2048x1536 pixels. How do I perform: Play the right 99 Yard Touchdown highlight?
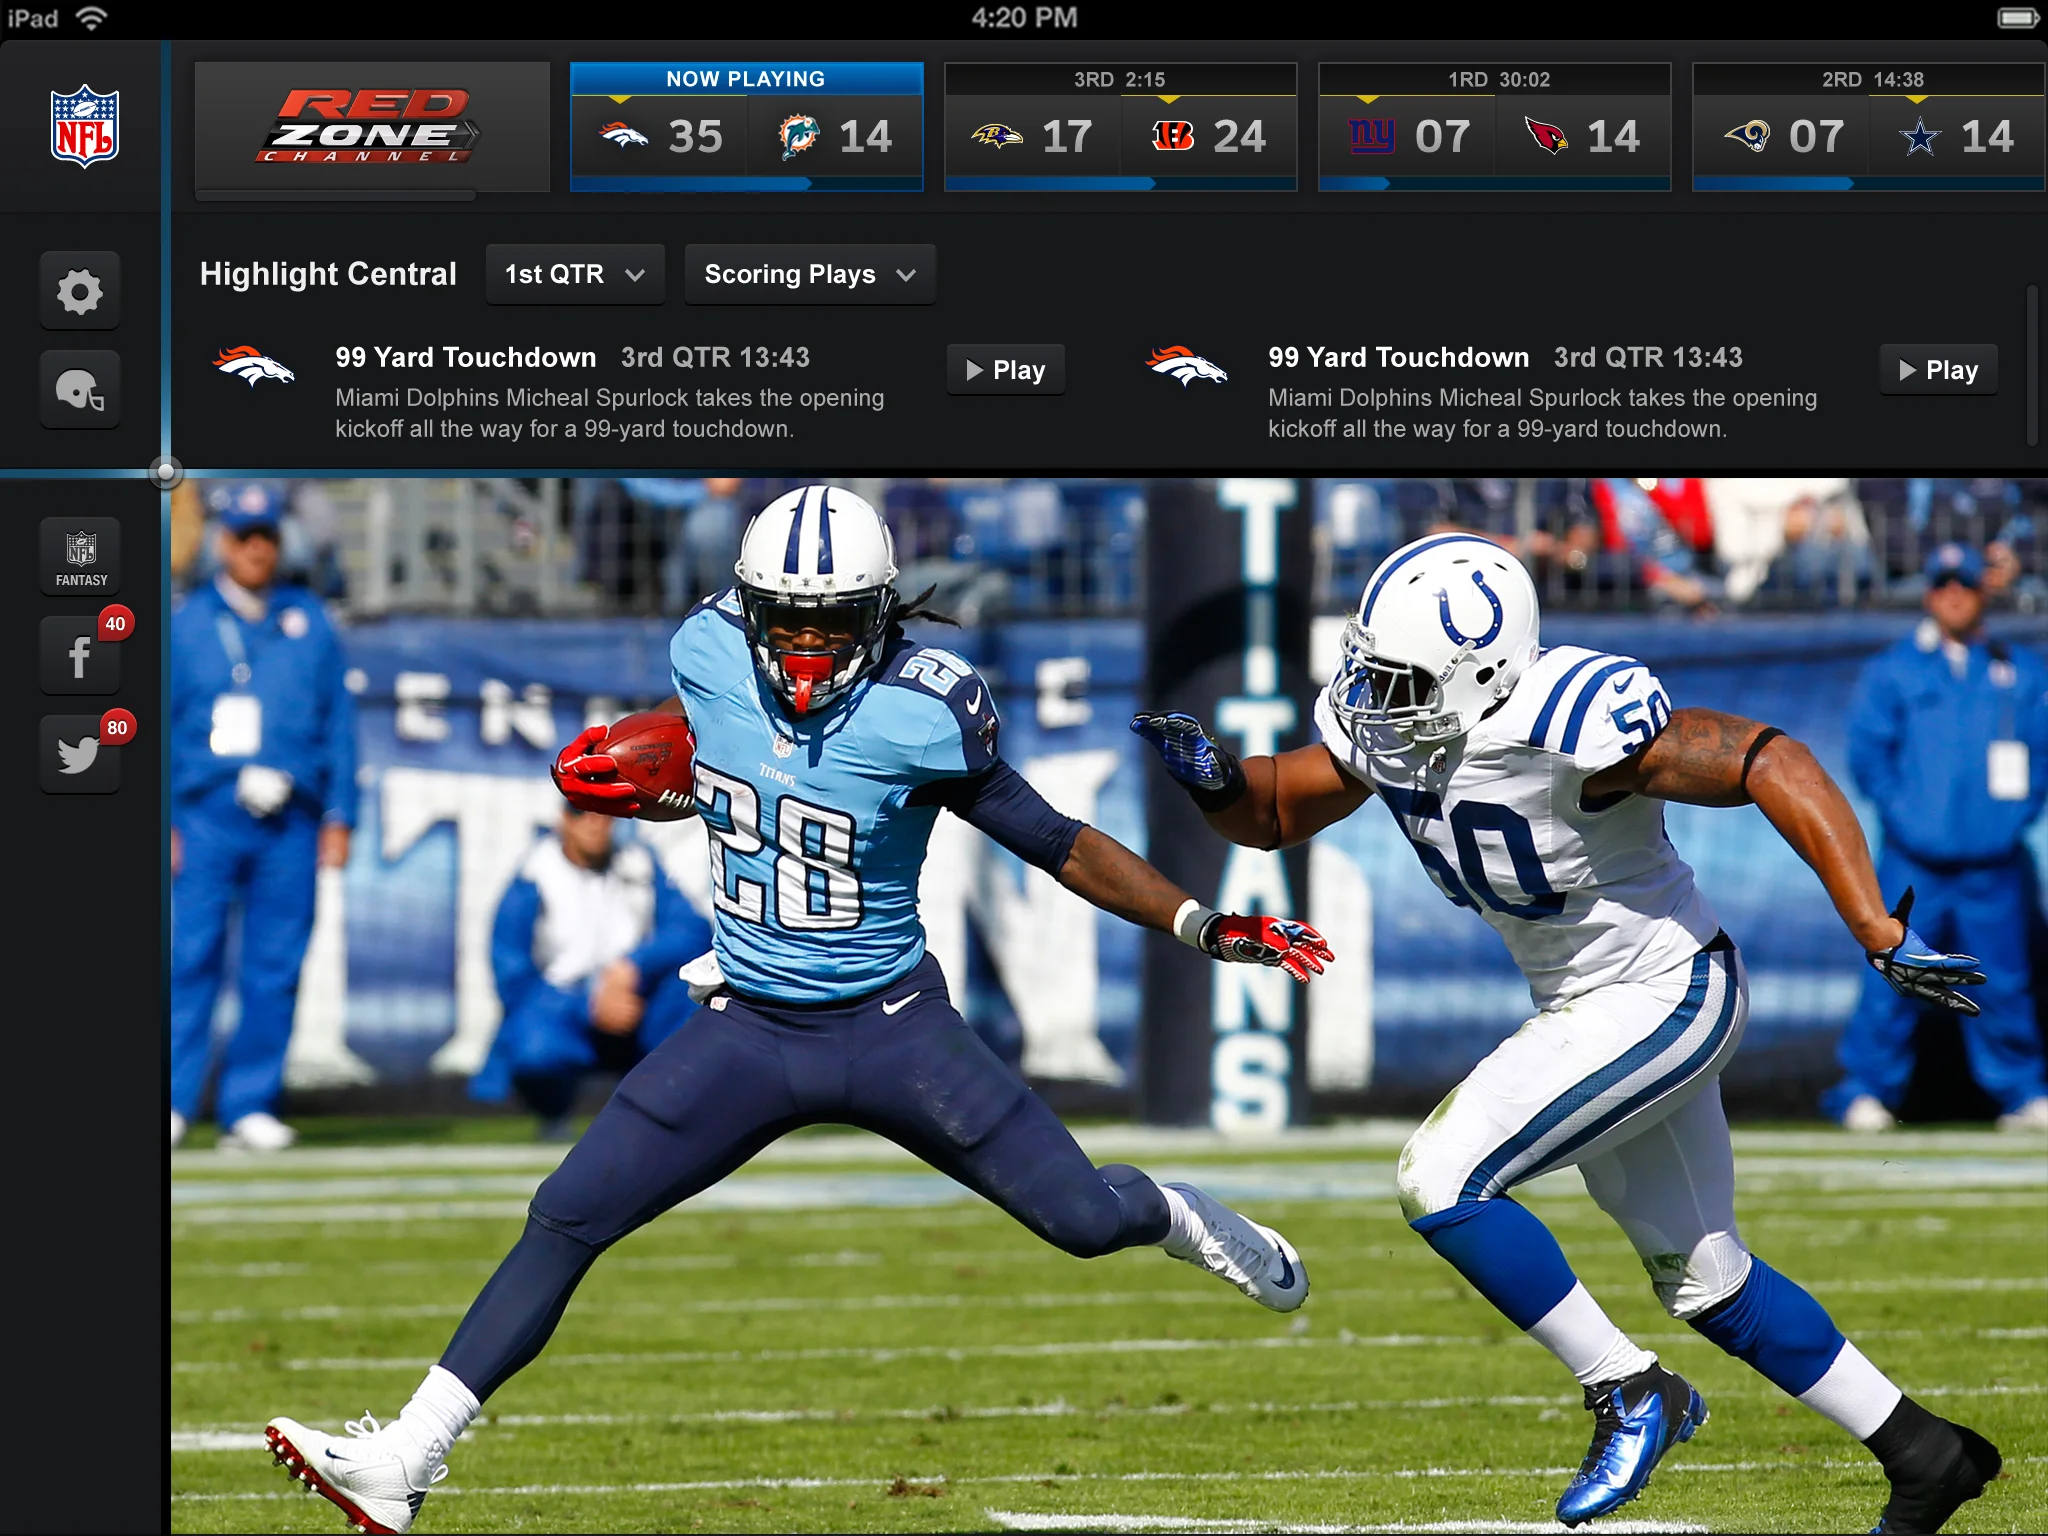[1938, 369]
